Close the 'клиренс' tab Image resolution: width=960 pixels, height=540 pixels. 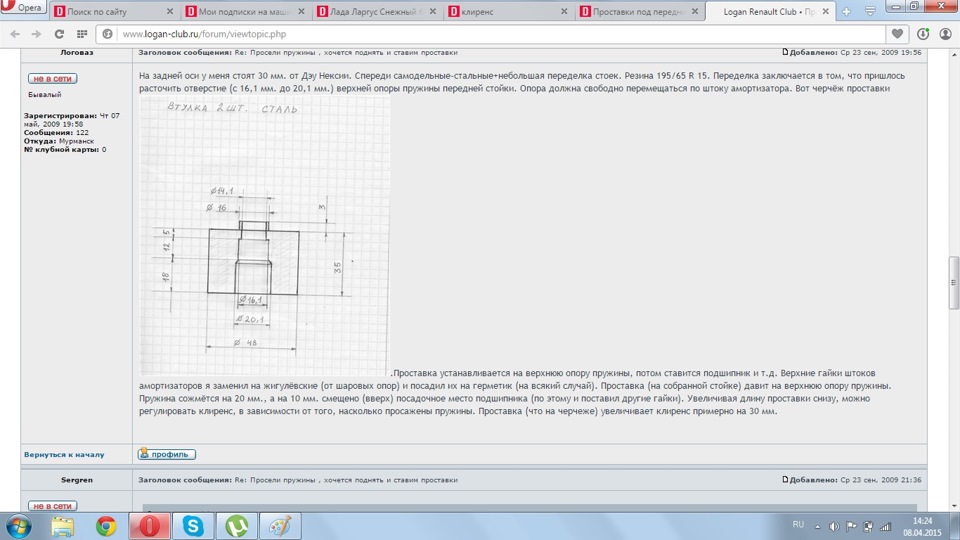click(564, 12)
